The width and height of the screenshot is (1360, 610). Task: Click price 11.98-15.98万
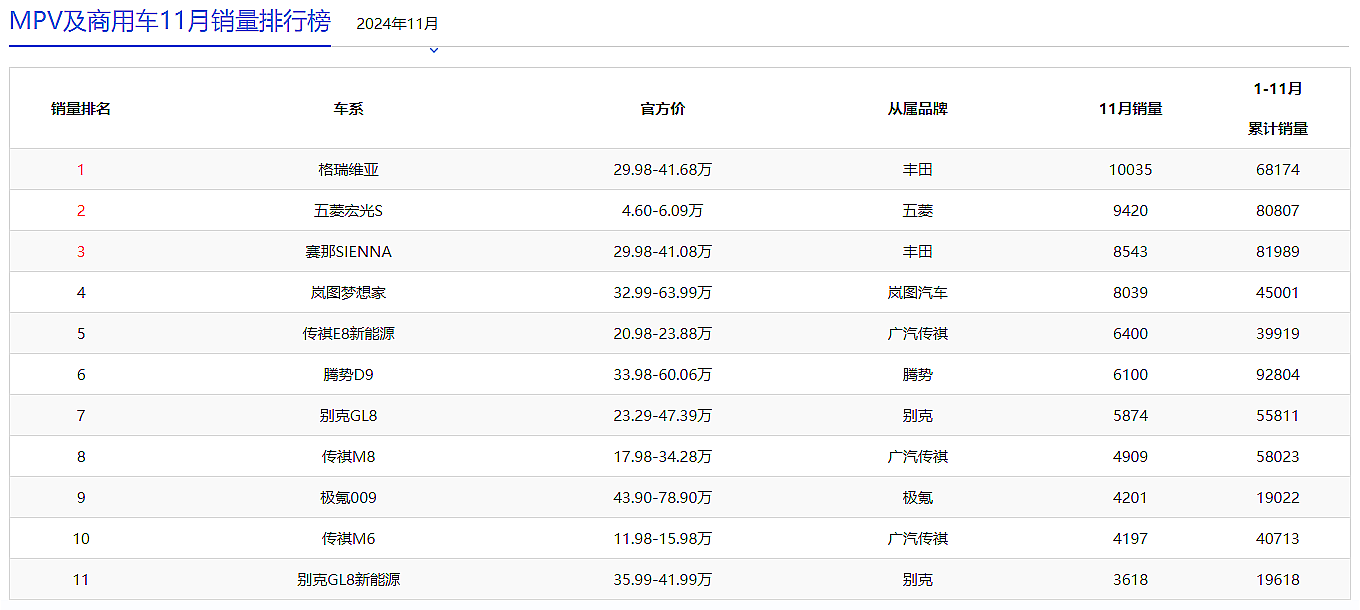(x=663, y=539)
